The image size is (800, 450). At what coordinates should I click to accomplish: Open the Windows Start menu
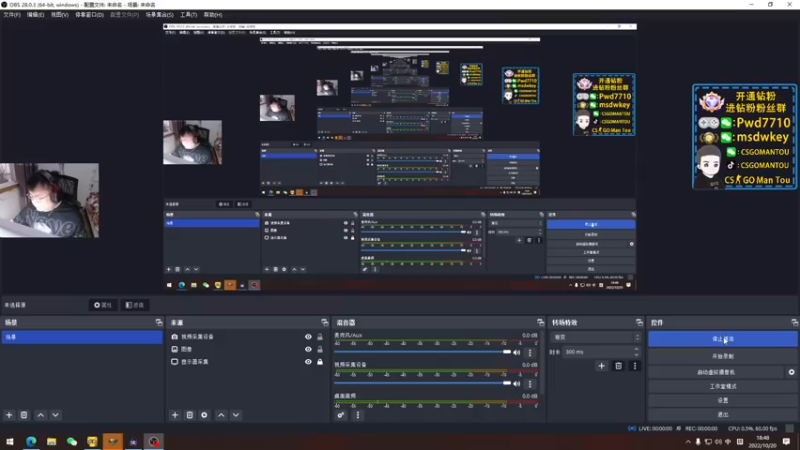point(10,441)
